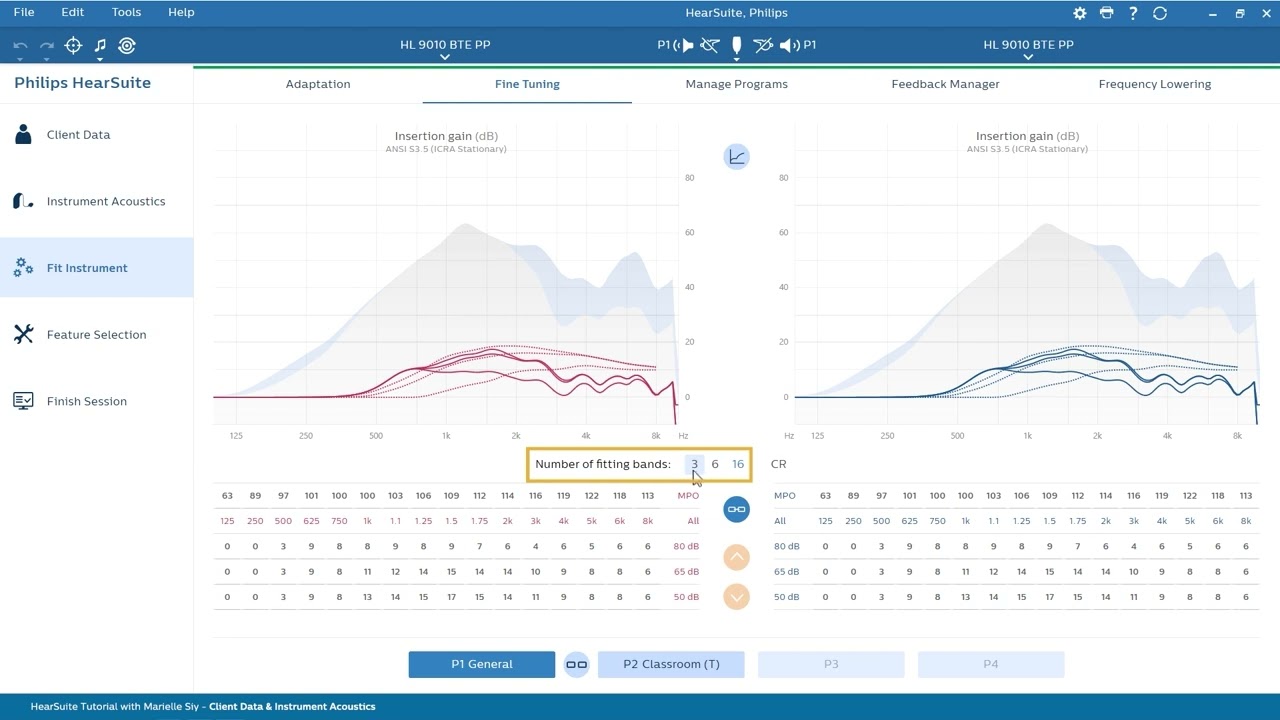Switch to the Fine Tuning tab

(527, 84)
